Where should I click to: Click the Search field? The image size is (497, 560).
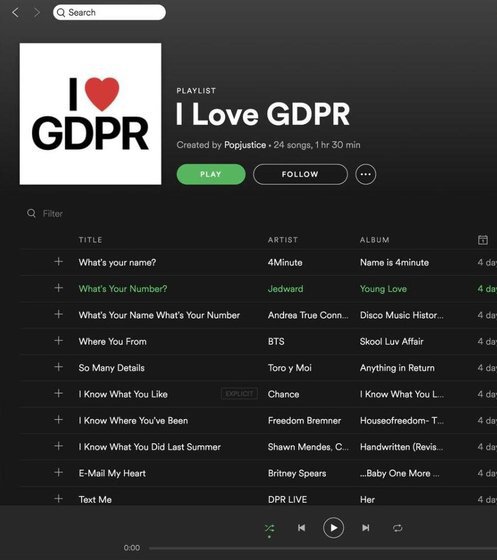[x=109, y=12]
